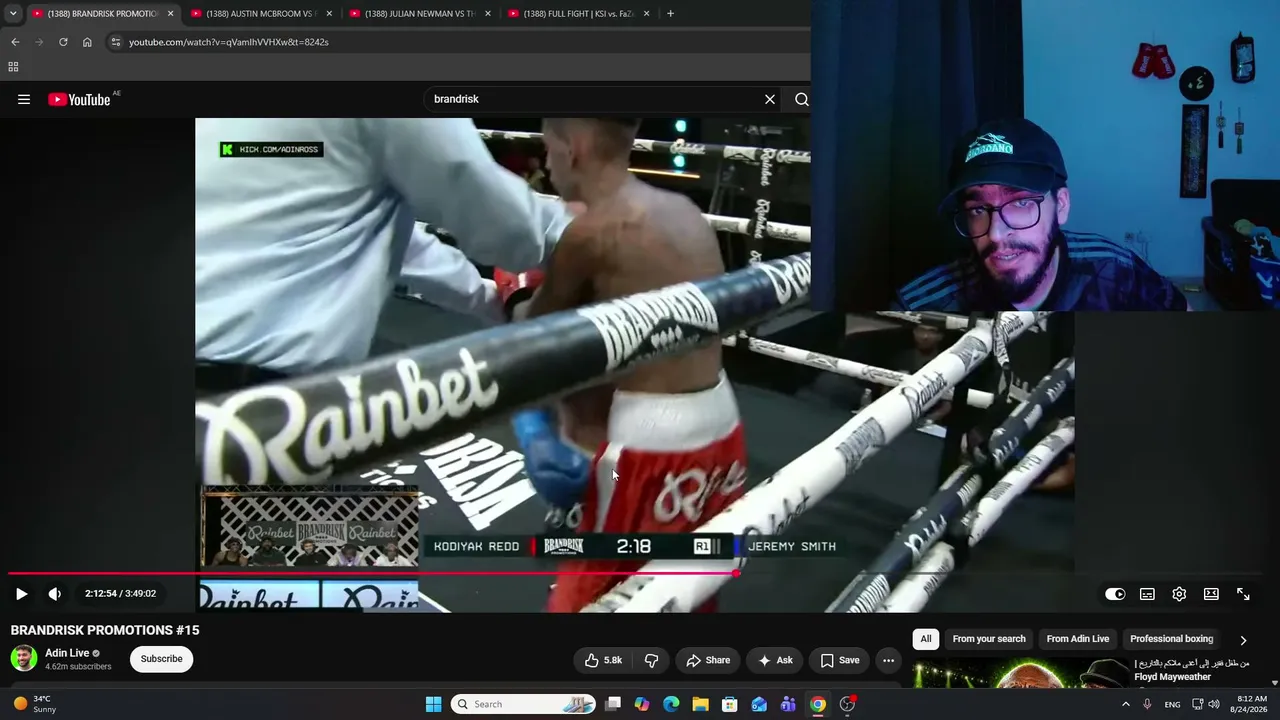Open Microsoft Store from the taskbar
This screenshot has width=1280, height=720.
[x=729, y=704]
